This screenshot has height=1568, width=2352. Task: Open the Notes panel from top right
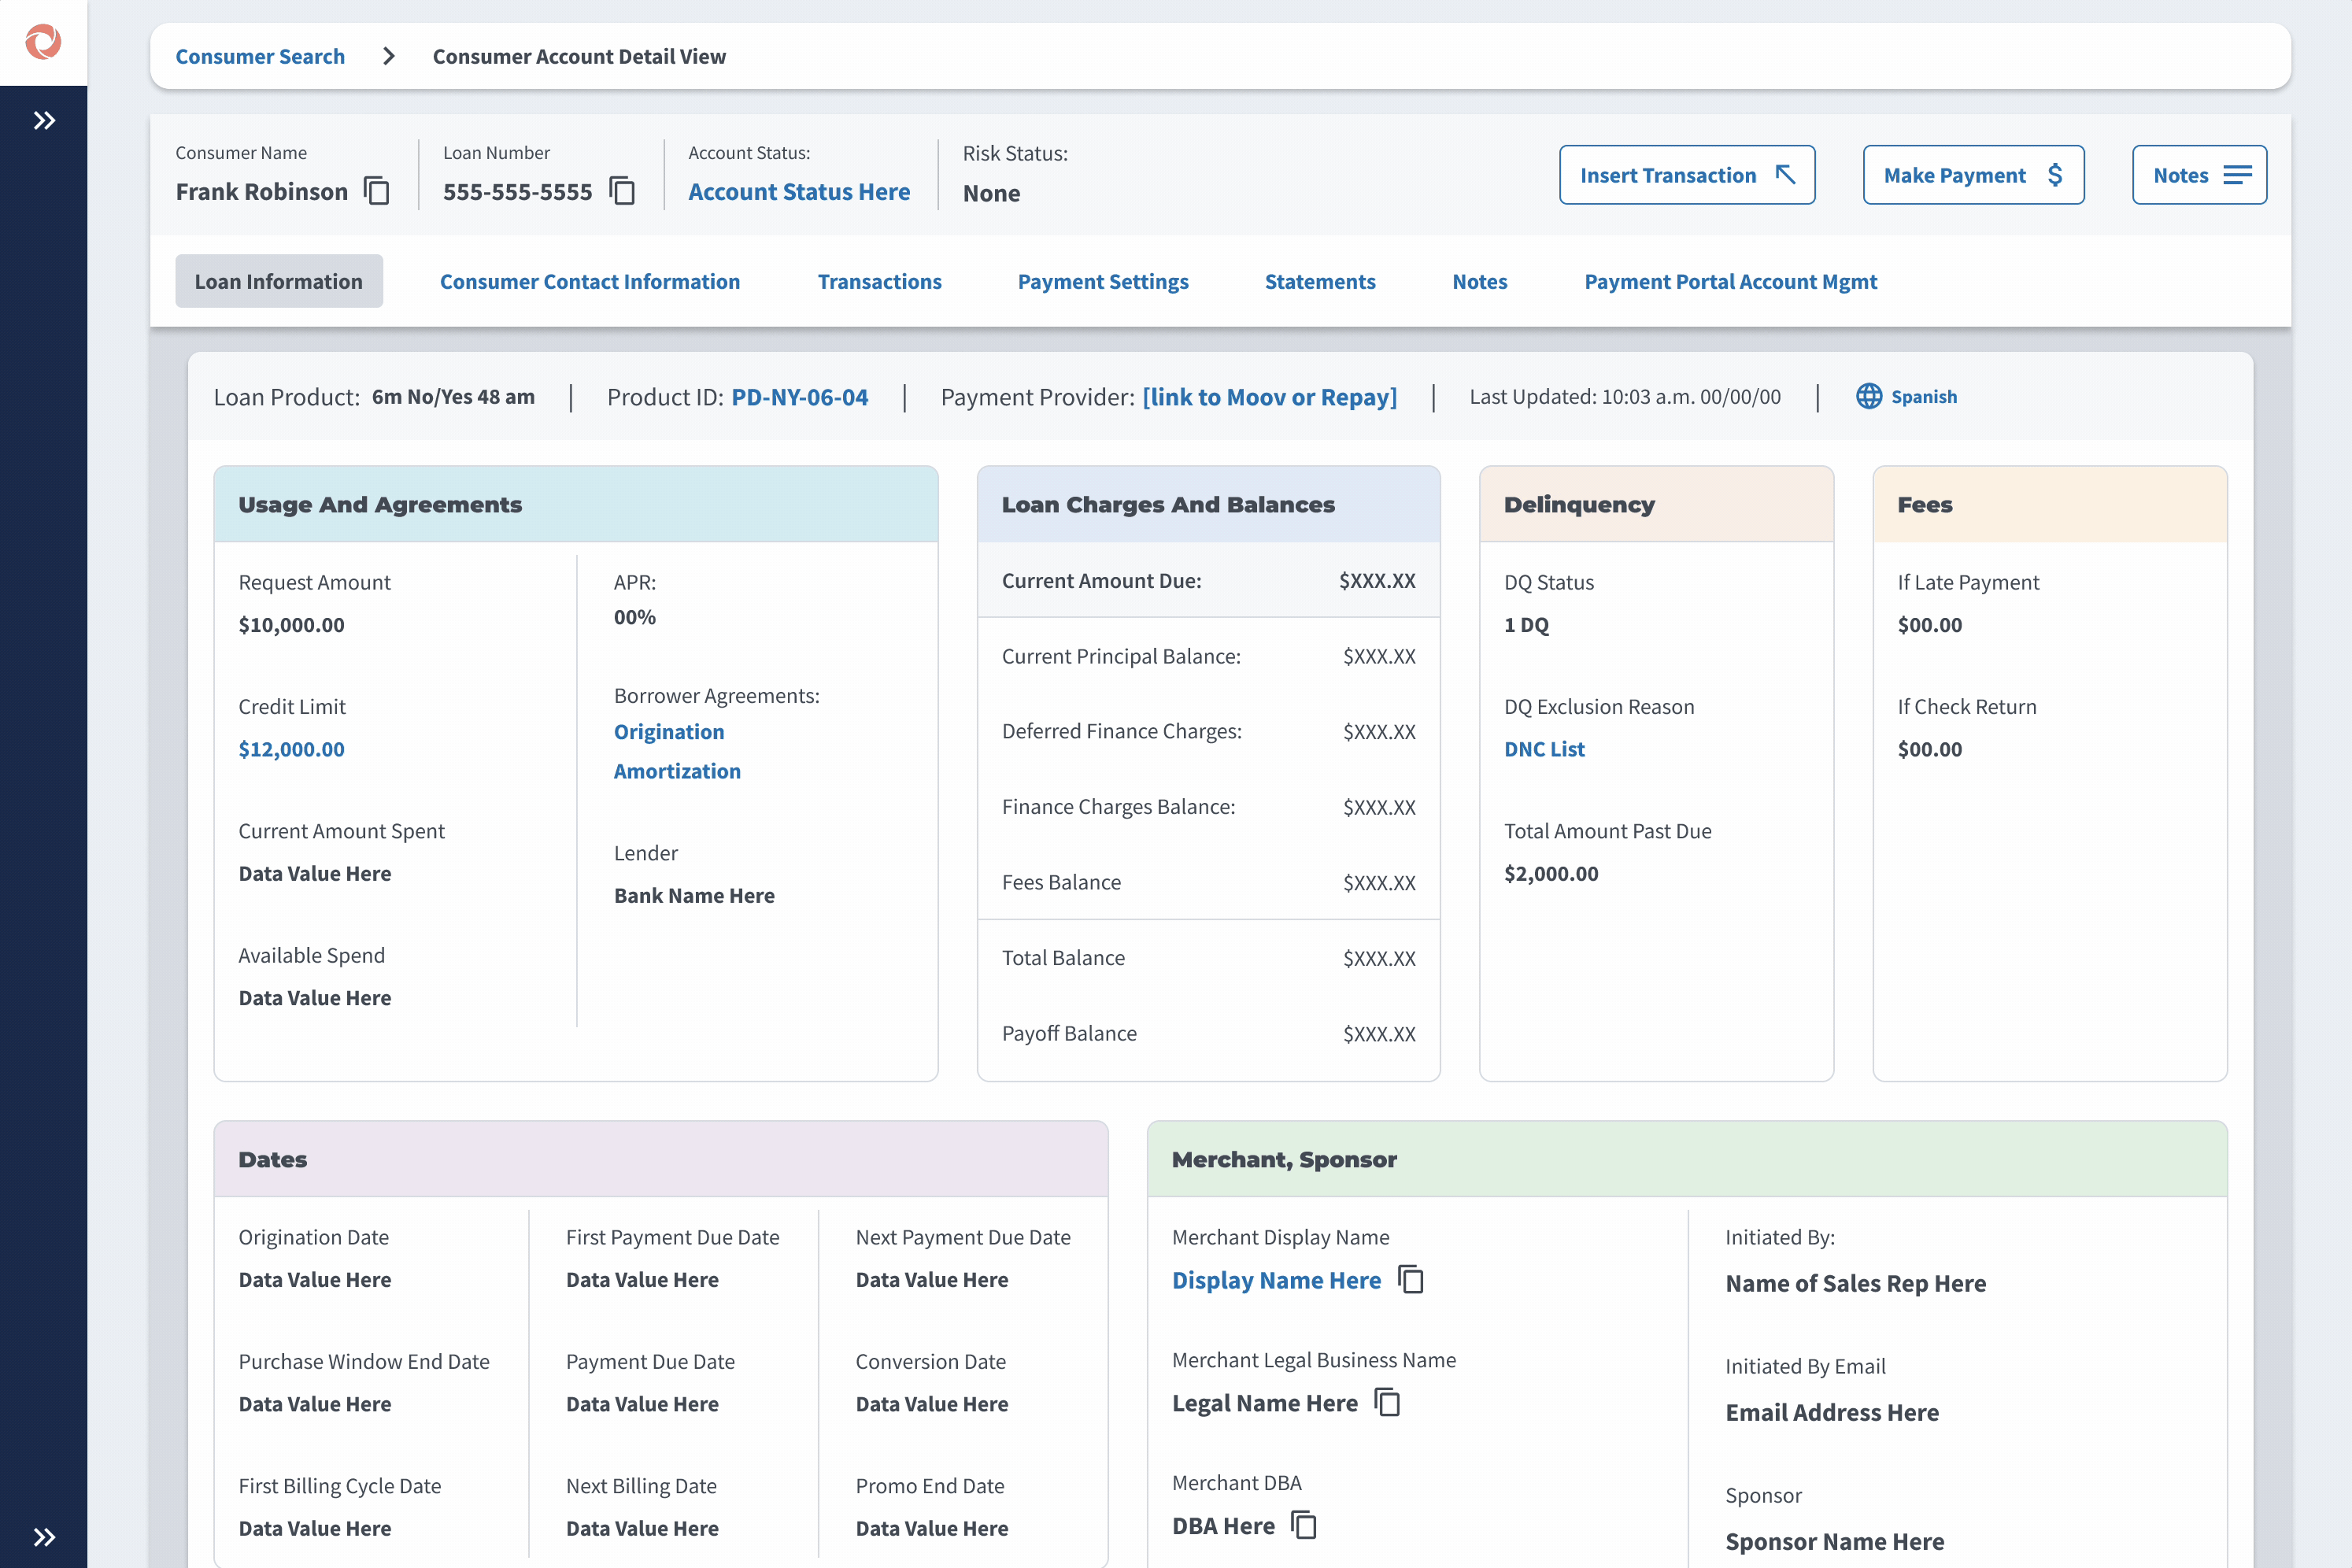(2198, 174)
